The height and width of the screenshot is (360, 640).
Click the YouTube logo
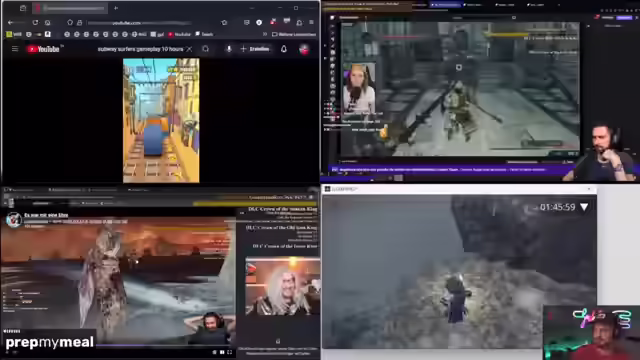point(43,49)
